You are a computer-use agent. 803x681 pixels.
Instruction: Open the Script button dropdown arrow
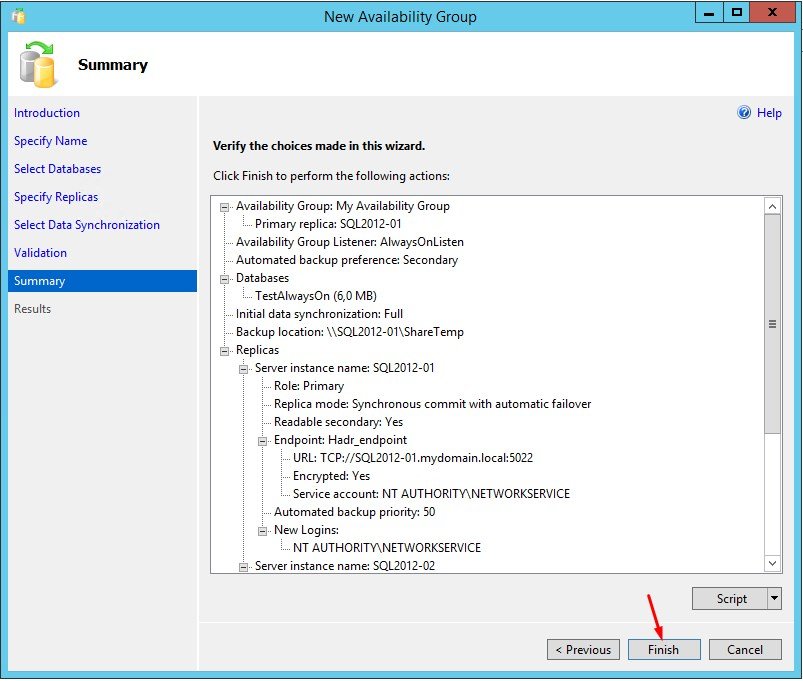tap(773, 598)
